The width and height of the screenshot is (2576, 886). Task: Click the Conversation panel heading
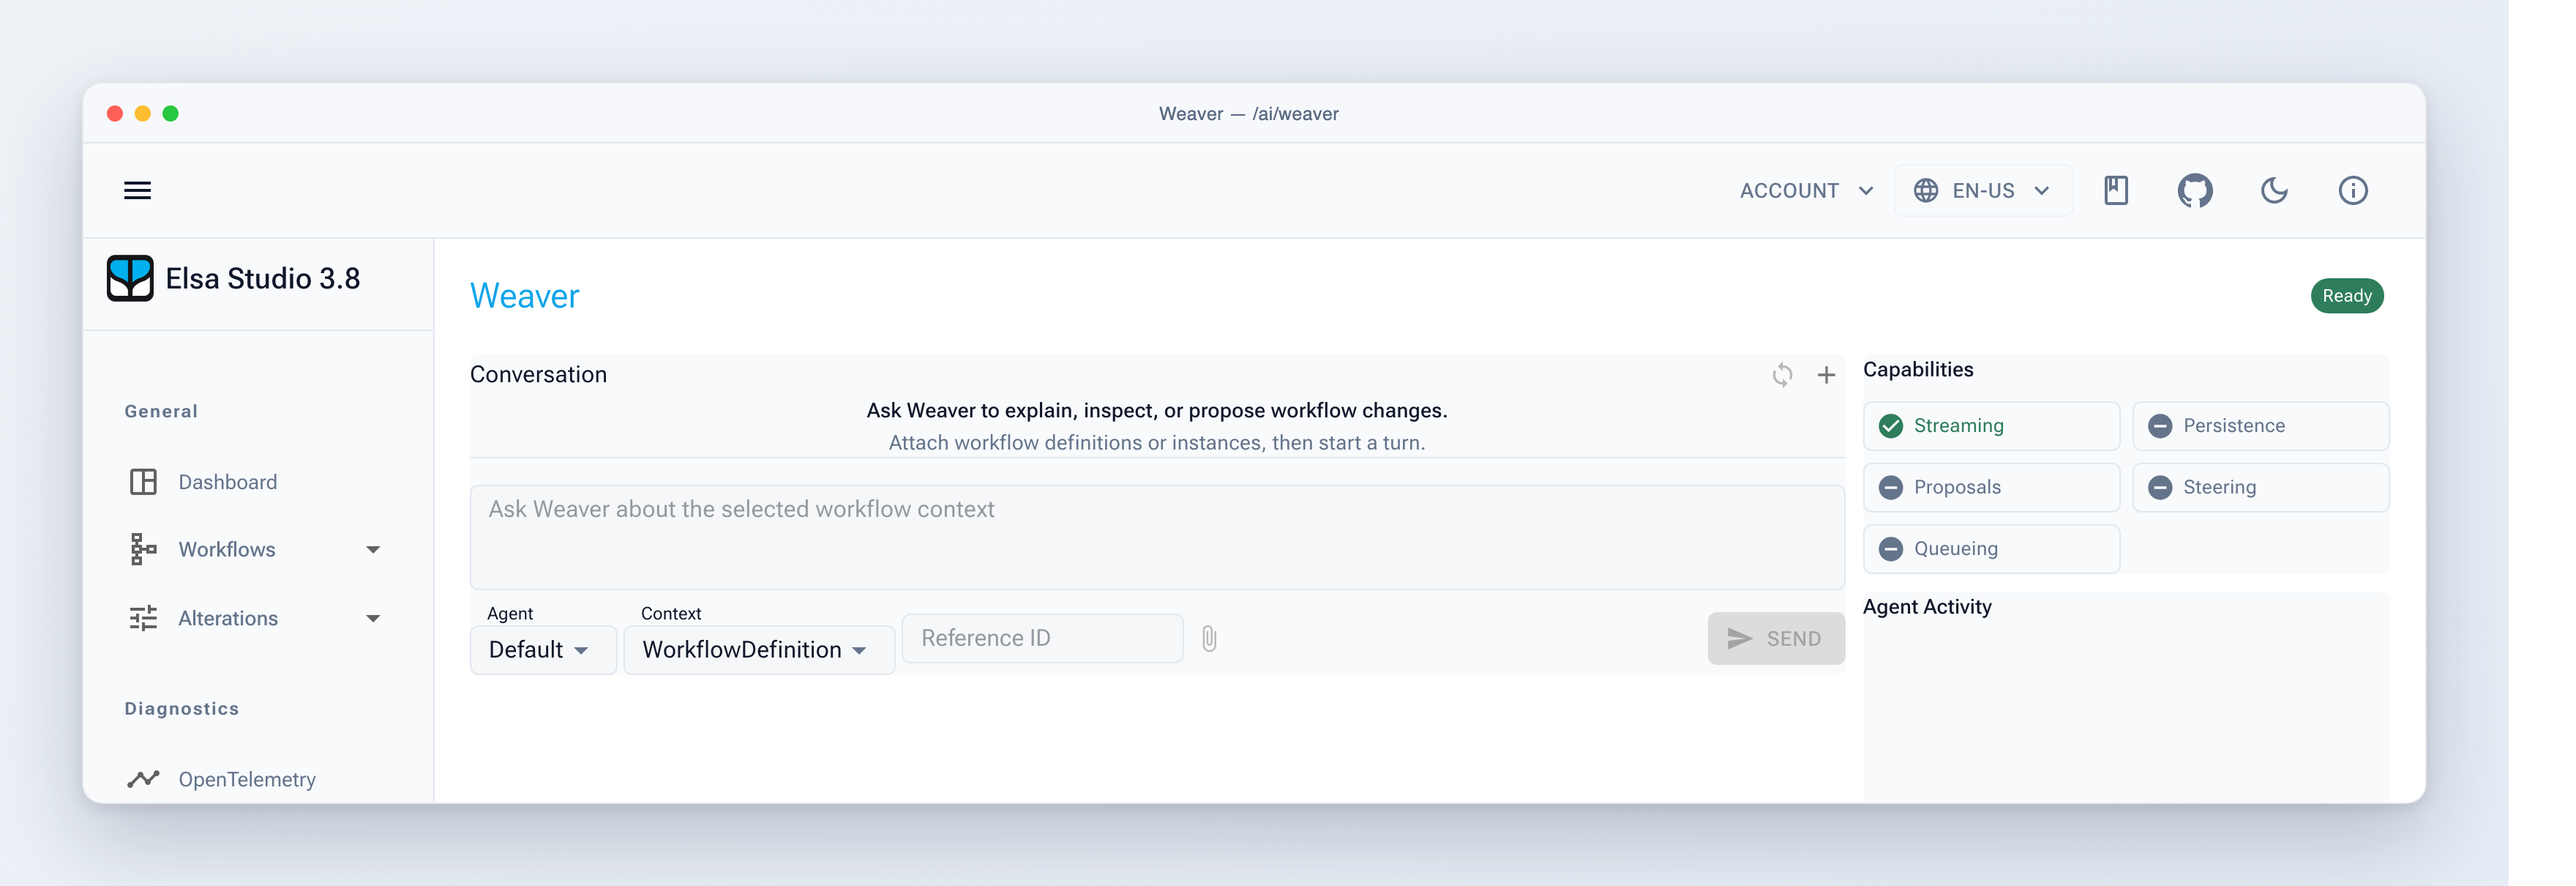[538, 375]
